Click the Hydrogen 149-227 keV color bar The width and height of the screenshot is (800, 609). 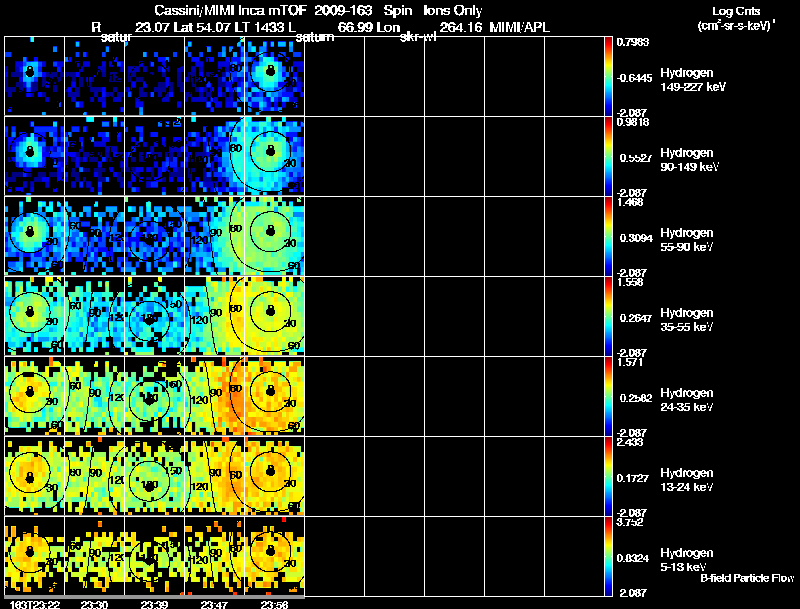610,75
